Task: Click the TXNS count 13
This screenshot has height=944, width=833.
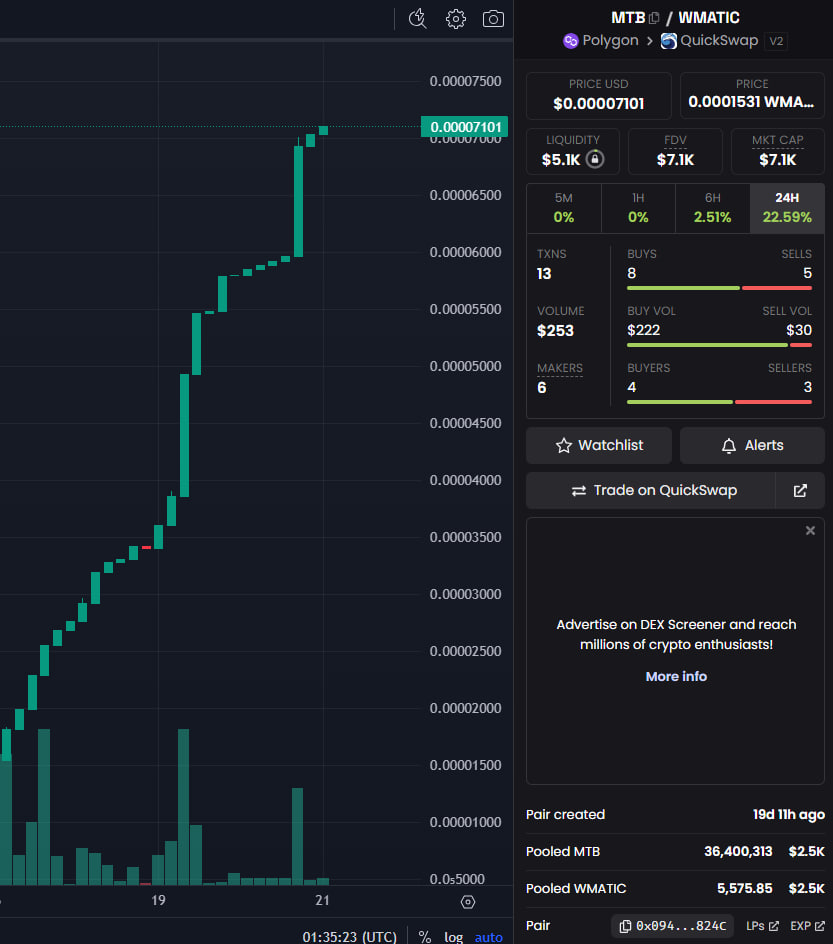Action: 544,274
